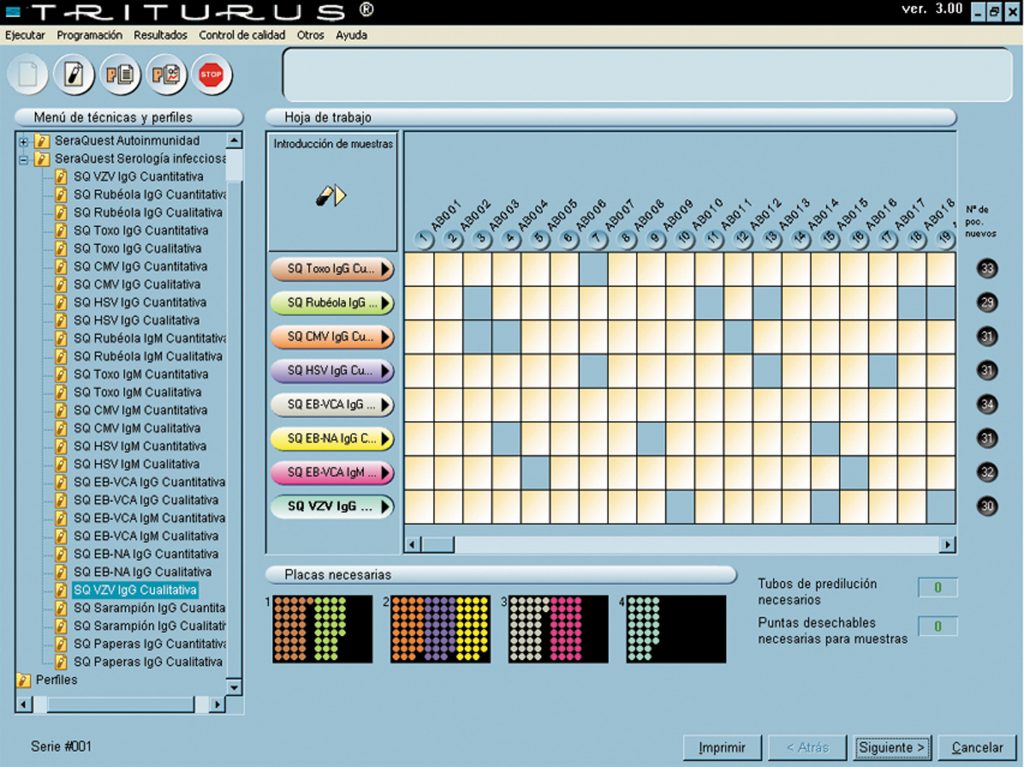The width and height of the screenshot is (1024, 767).
Task: Expand the SQ HSV IgG technique arrow
Action: [385, 371]
